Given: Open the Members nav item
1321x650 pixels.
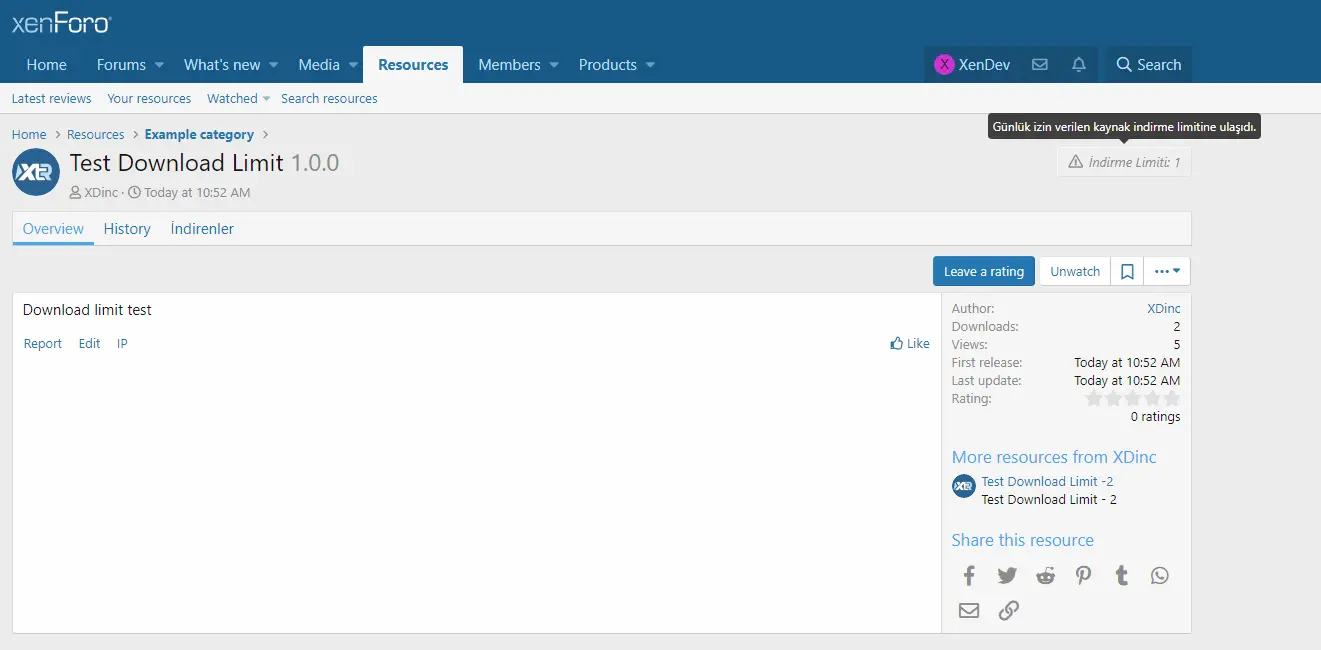Looking at the screenshot, I should (509, 65).
